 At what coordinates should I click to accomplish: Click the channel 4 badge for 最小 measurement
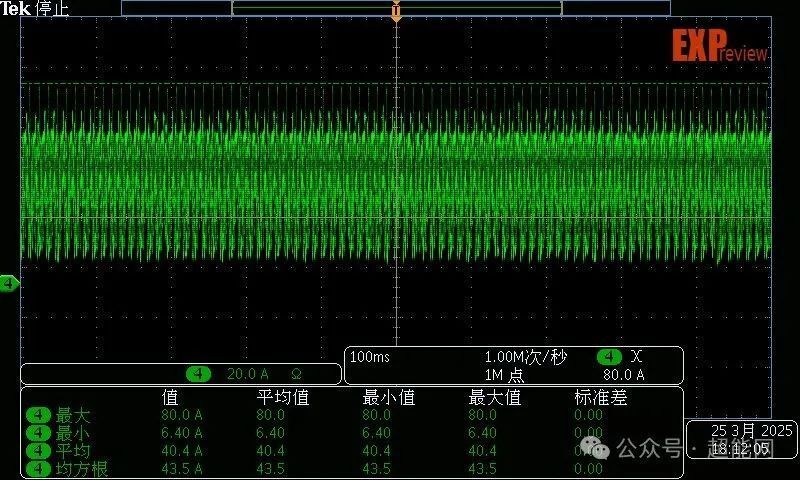click(x=38, y=433)
